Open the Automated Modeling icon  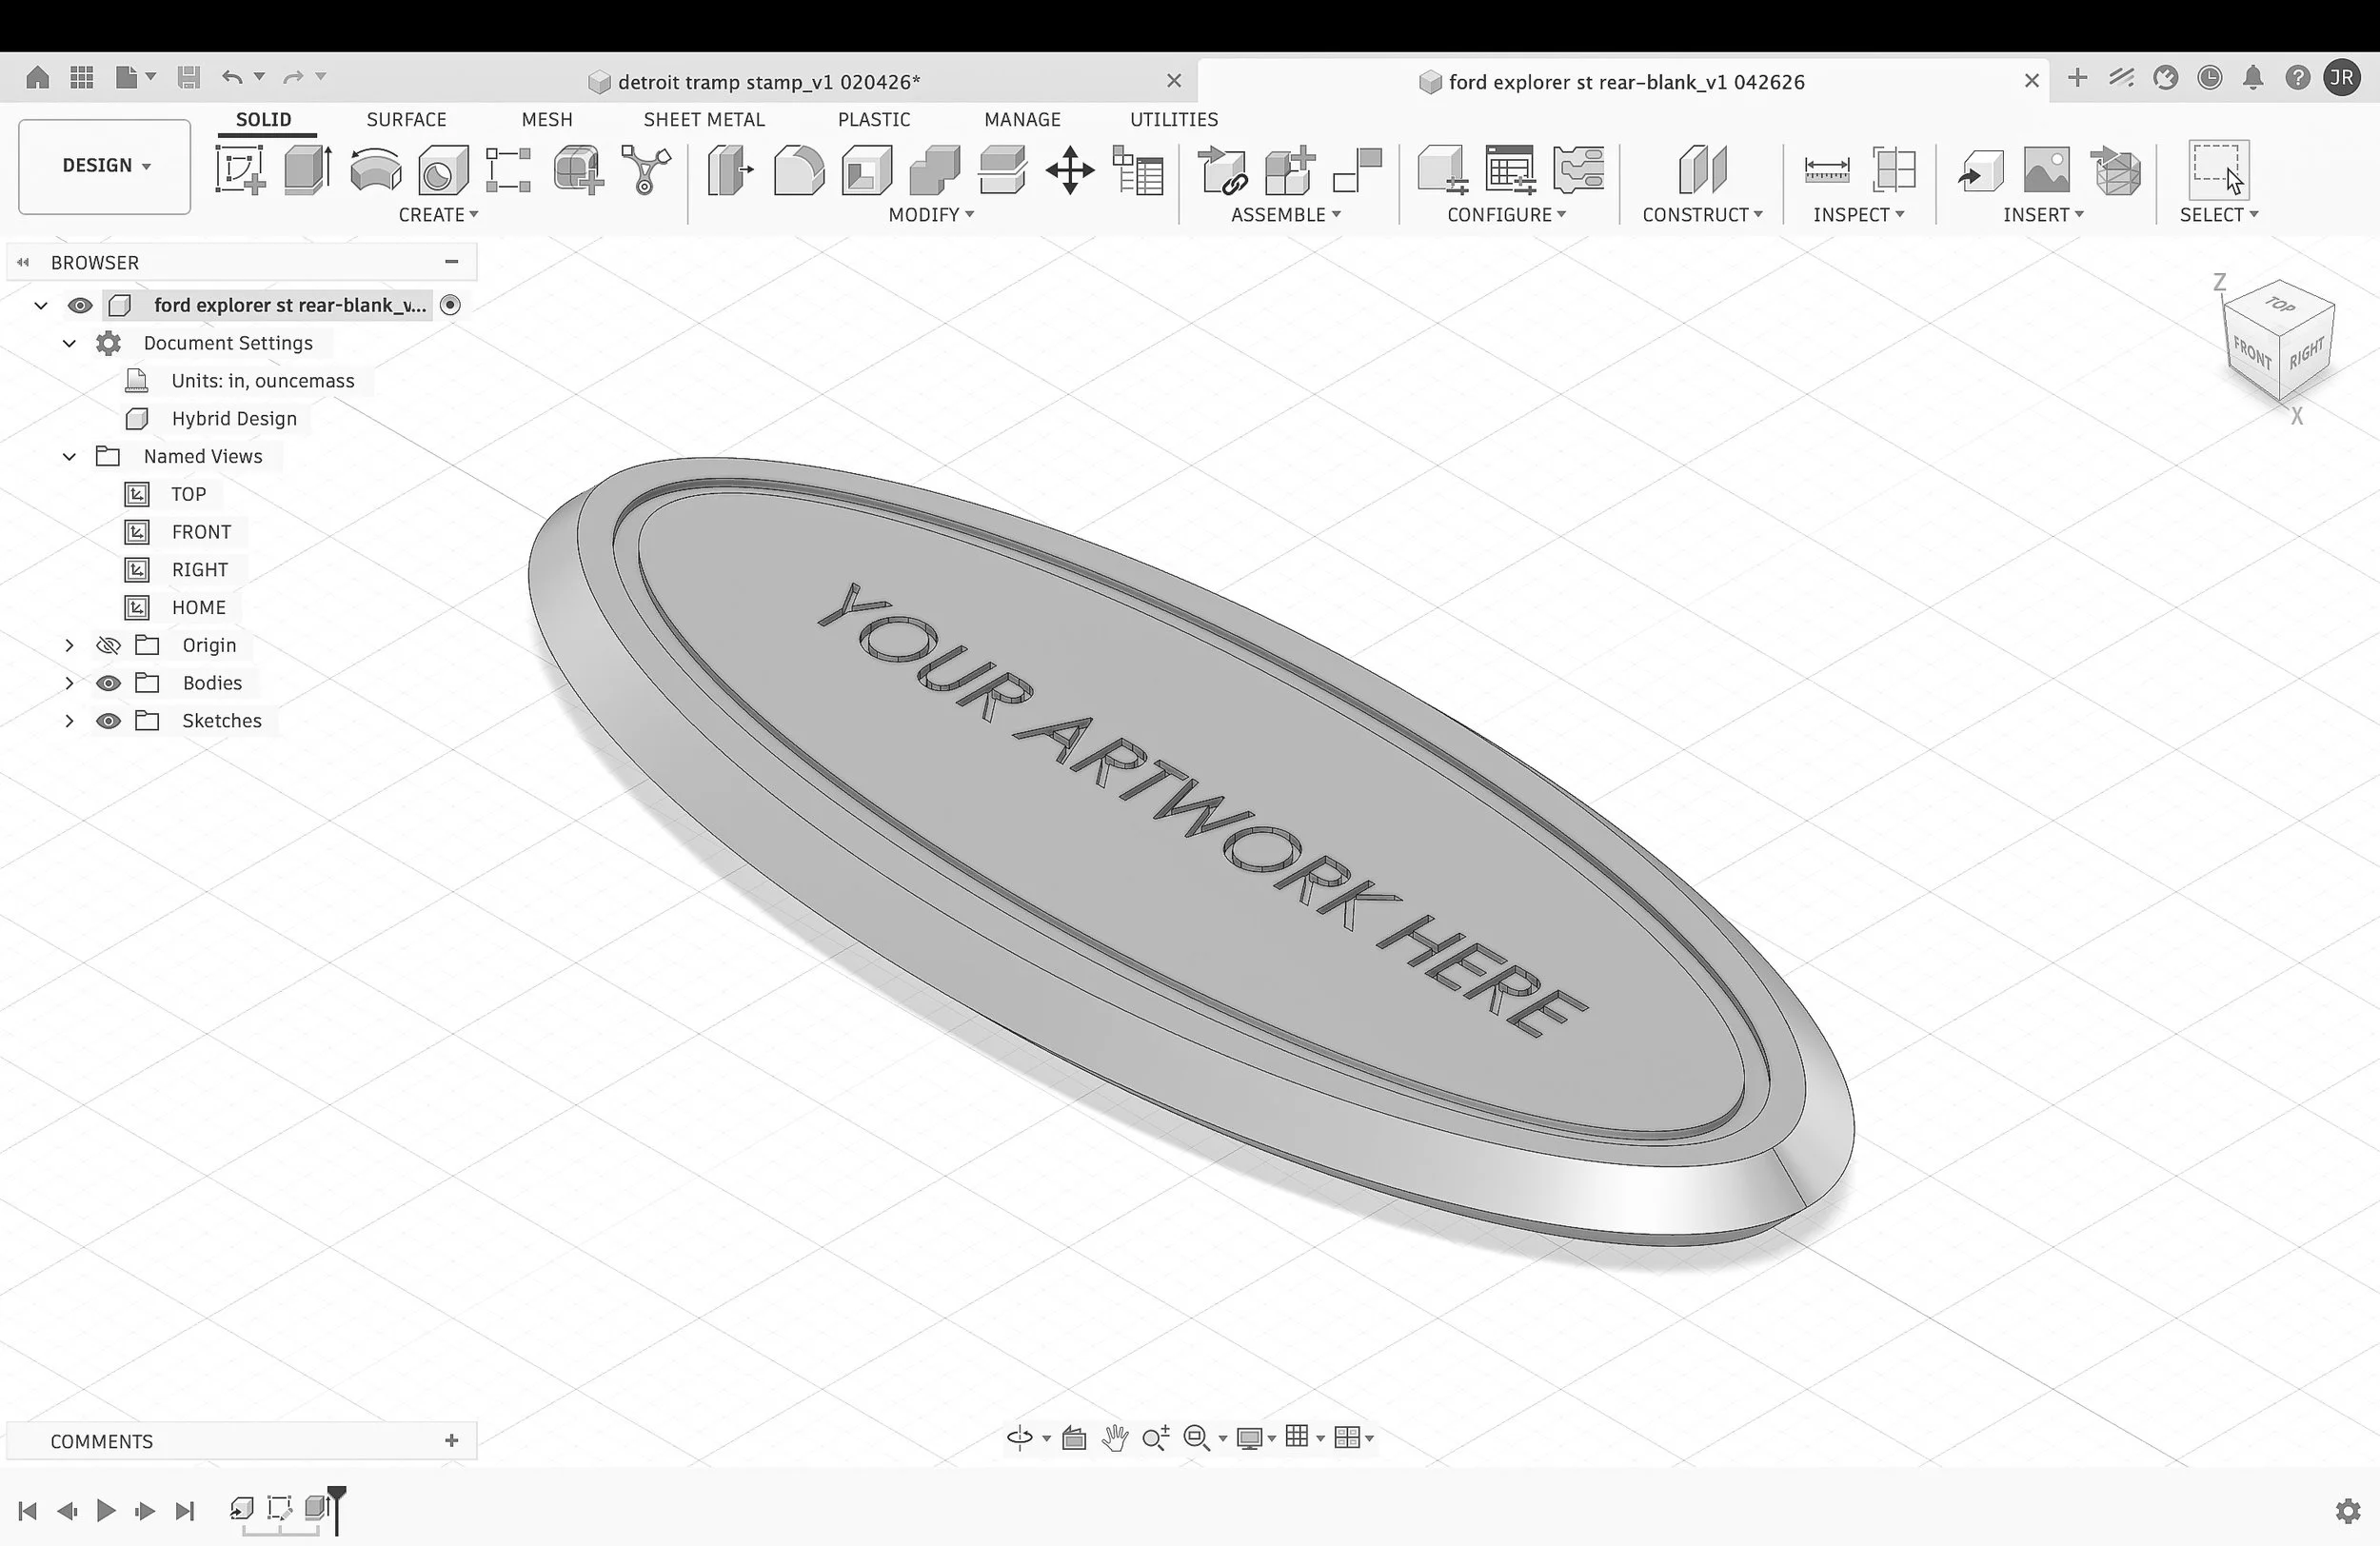pos(646,169)
